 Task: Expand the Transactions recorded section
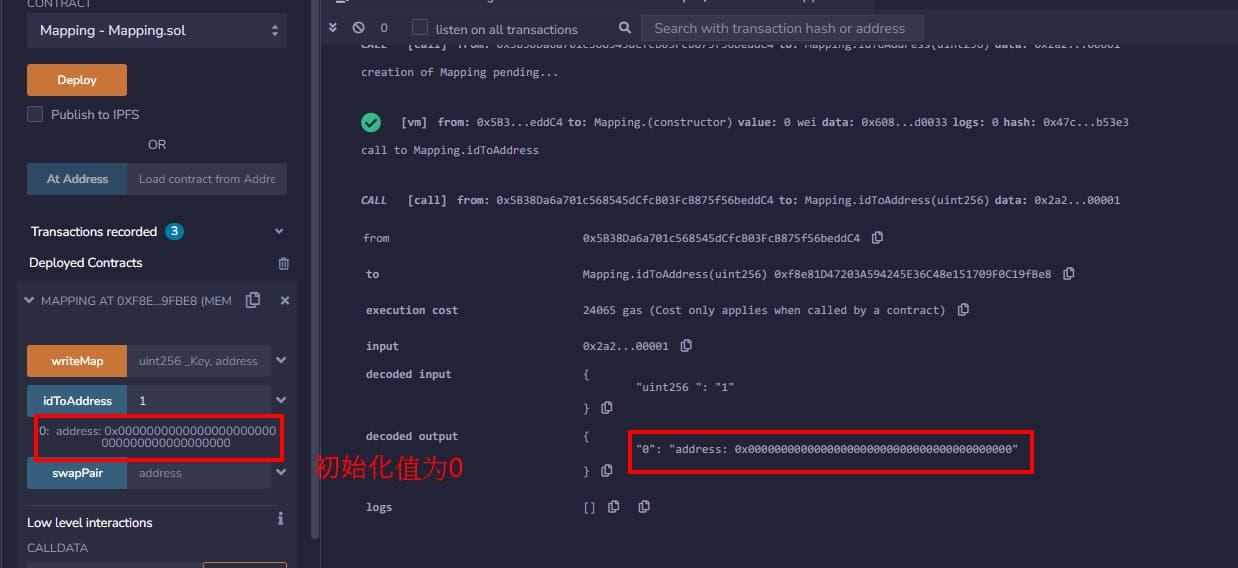(x=279, y=231)
